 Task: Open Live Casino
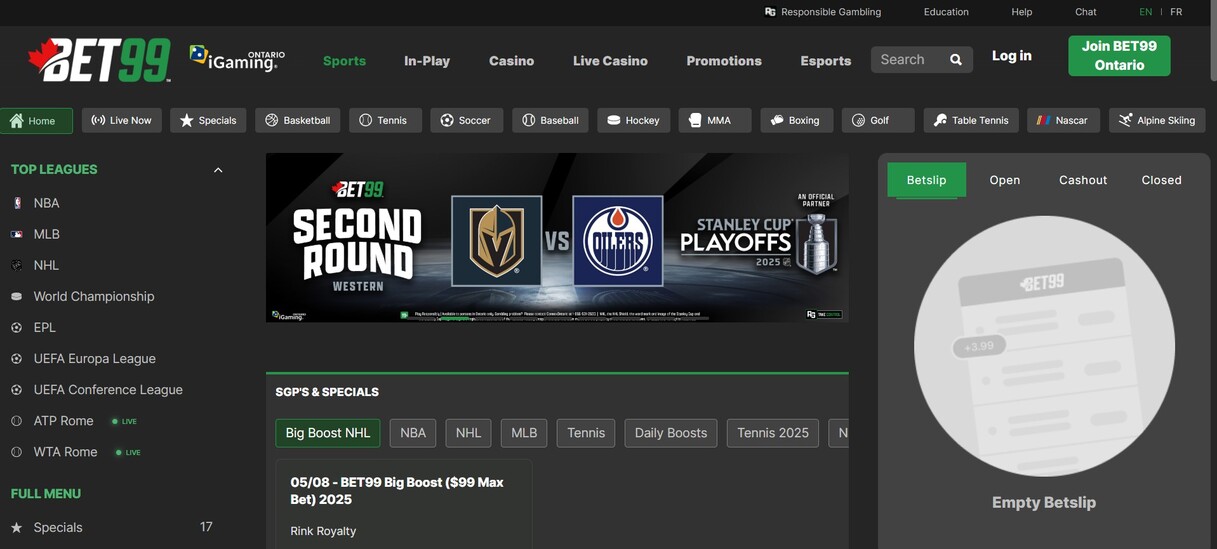point(610,61)
